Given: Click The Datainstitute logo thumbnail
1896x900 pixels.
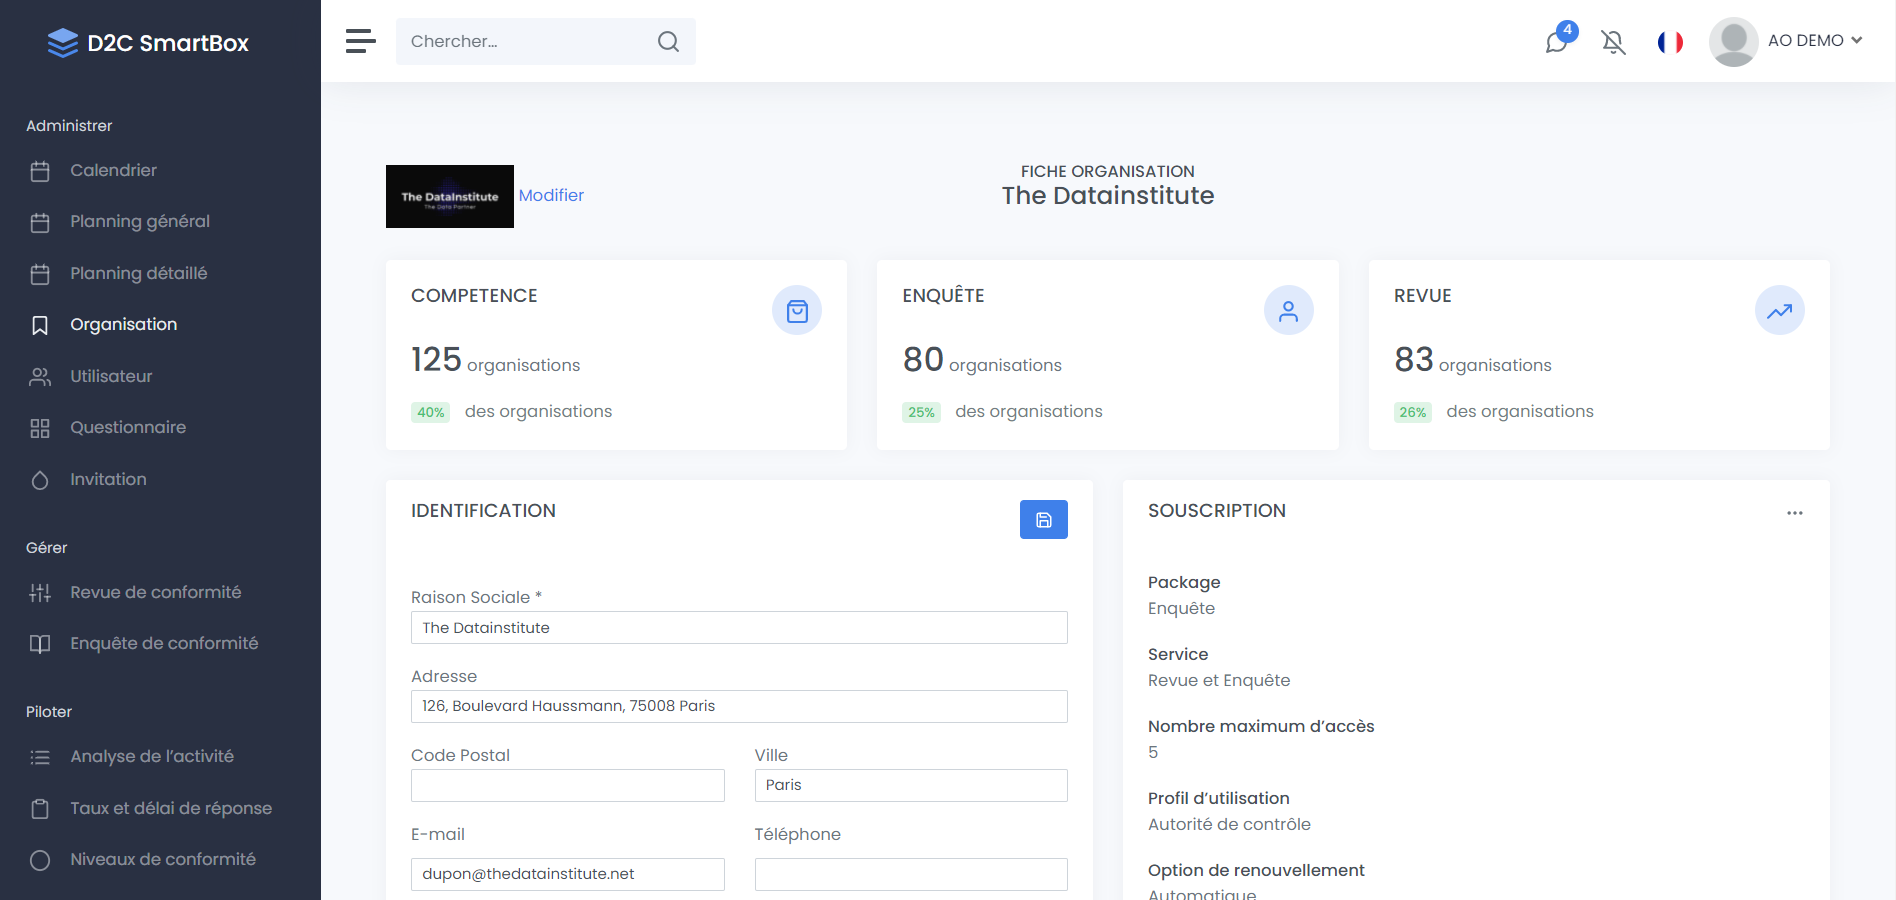Looking at the screenshot, I should 450,197.
